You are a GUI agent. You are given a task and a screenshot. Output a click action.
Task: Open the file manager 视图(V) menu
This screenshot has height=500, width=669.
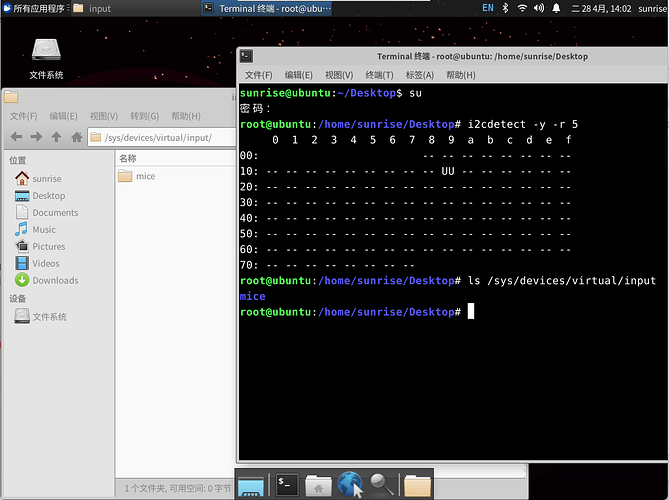tap(104, 116)
